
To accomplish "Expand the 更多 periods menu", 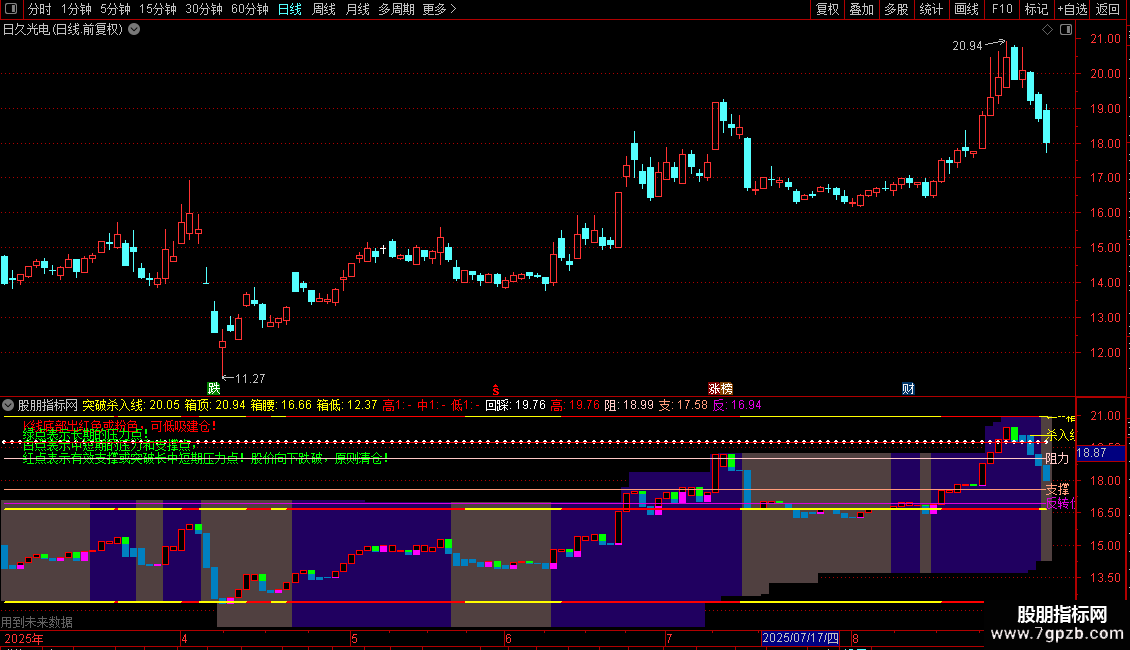I will [440, 9].
